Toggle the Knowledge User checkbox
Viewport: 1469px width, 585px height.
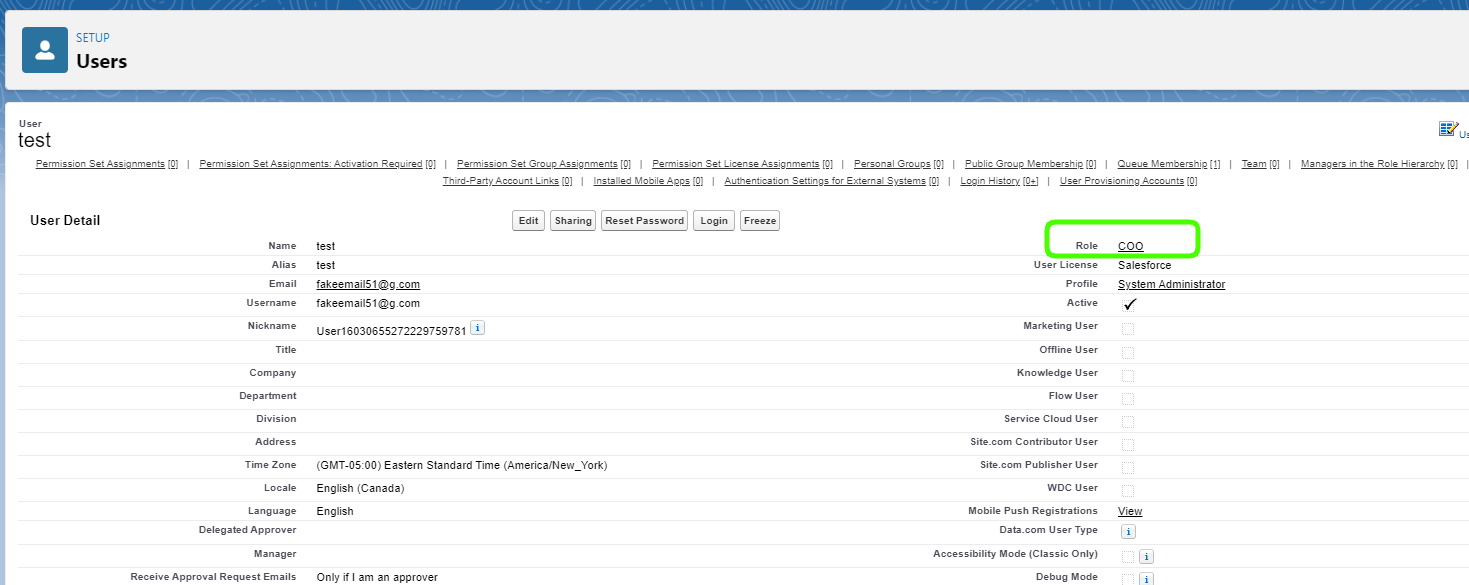1128,375
